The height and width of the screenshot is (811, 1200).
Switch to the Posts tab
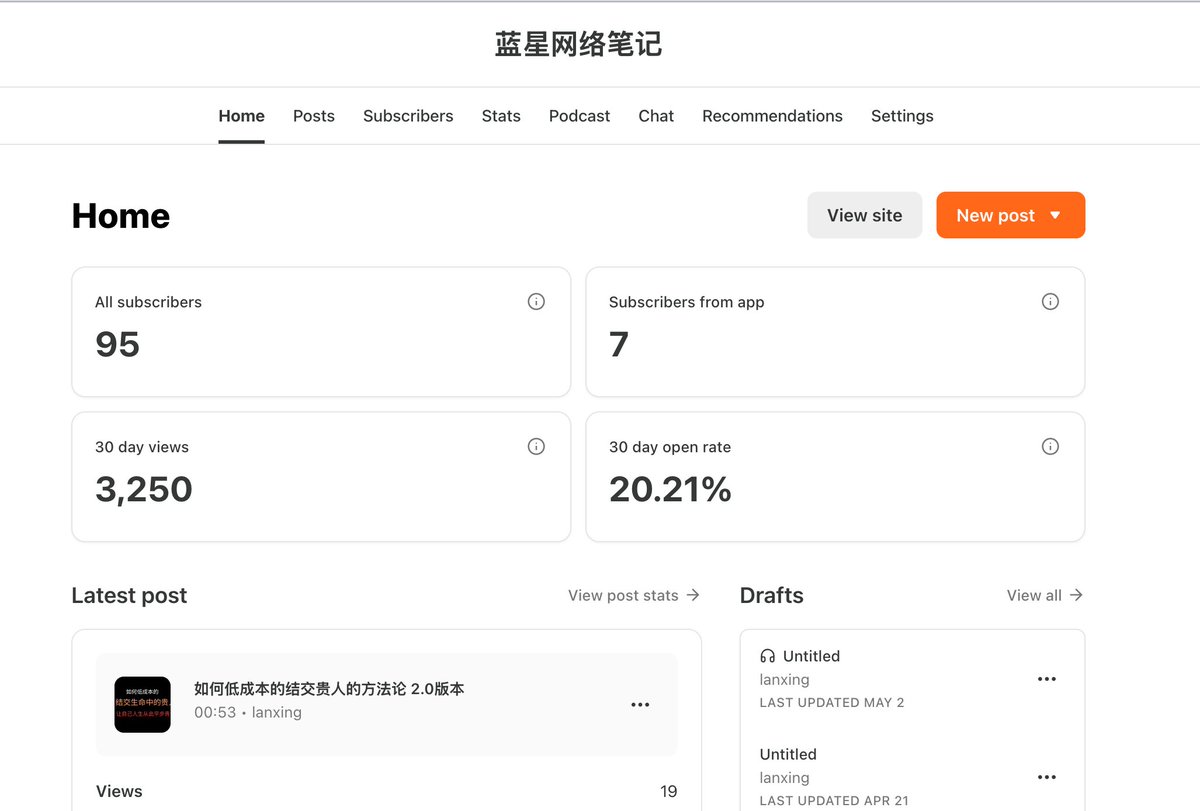tap(313, 116)
